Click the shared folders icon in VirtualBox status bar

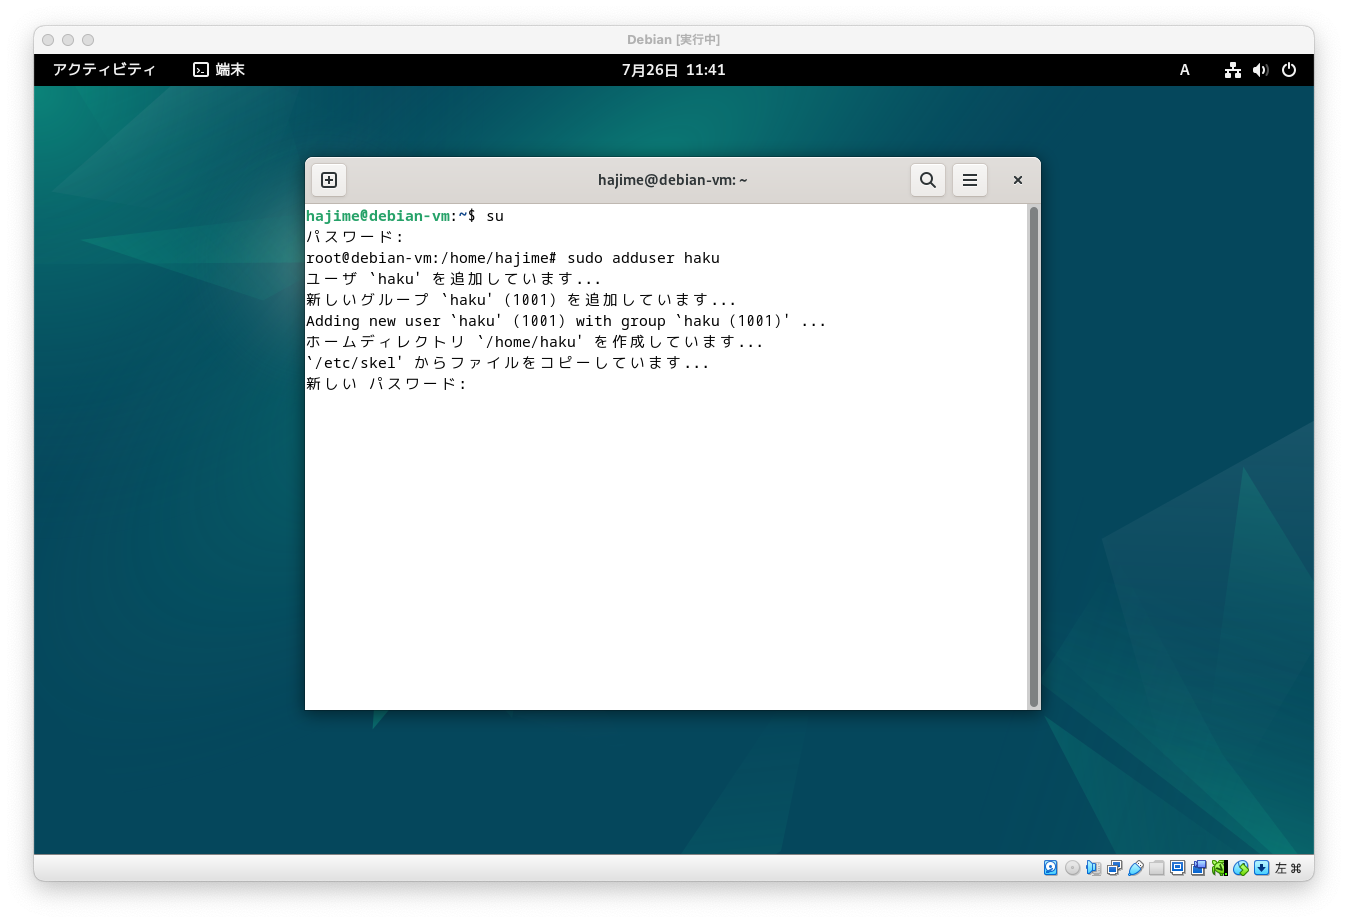click(1157, 868)
